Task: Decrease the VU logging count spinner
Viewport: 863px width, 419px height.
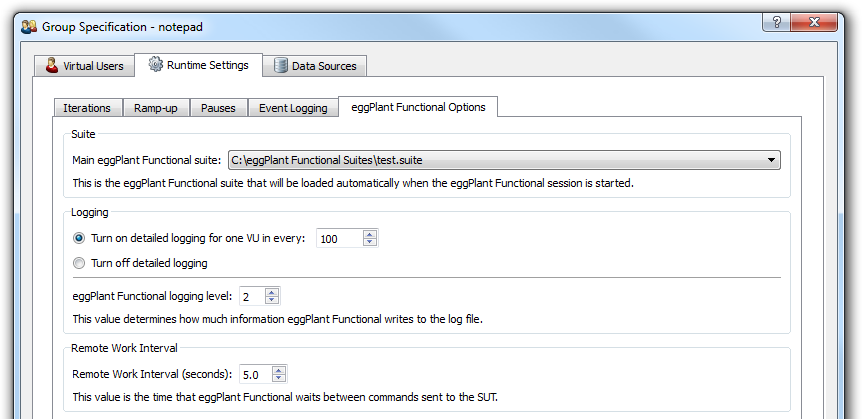Action: (x=370, y=243)
